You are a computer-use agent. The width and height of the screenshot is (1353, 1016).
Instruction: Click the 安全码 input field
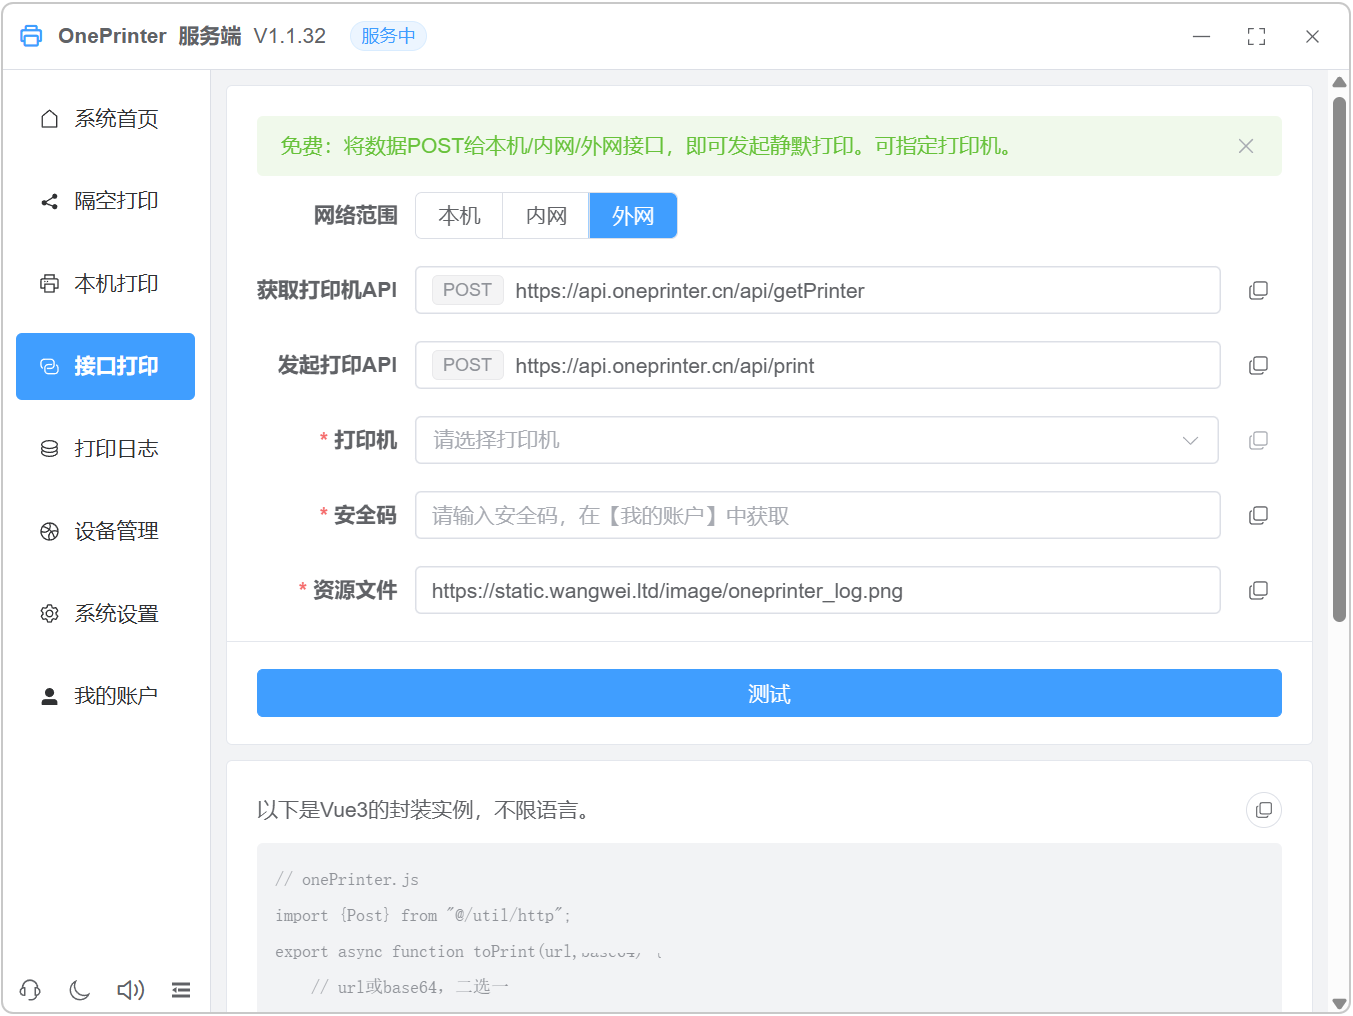818,516
